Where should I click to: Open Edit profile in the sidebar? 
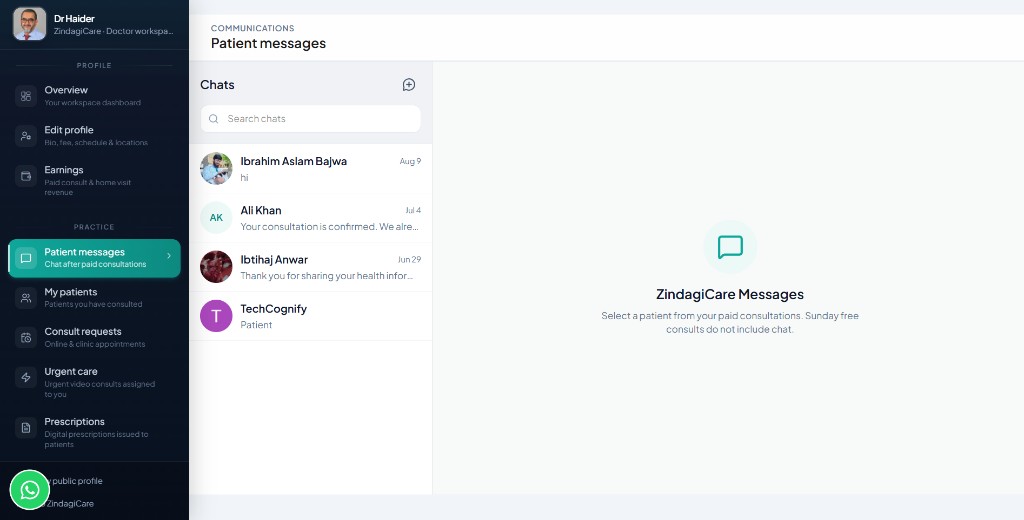(x=94, y=136)
